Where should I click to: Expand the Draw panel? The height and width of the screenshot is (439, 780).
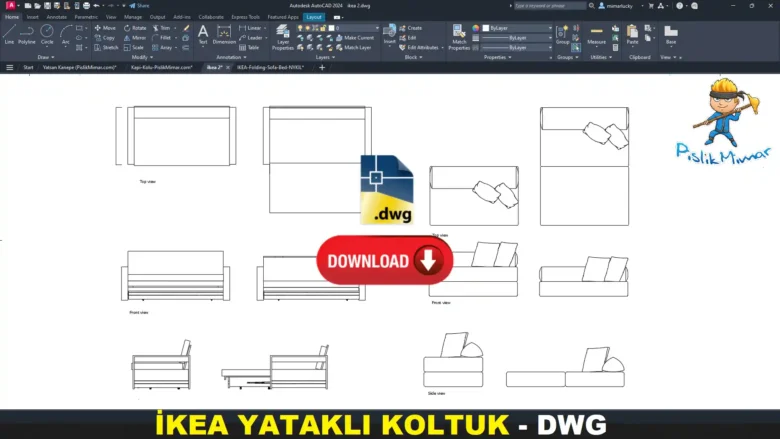[46, 57]
